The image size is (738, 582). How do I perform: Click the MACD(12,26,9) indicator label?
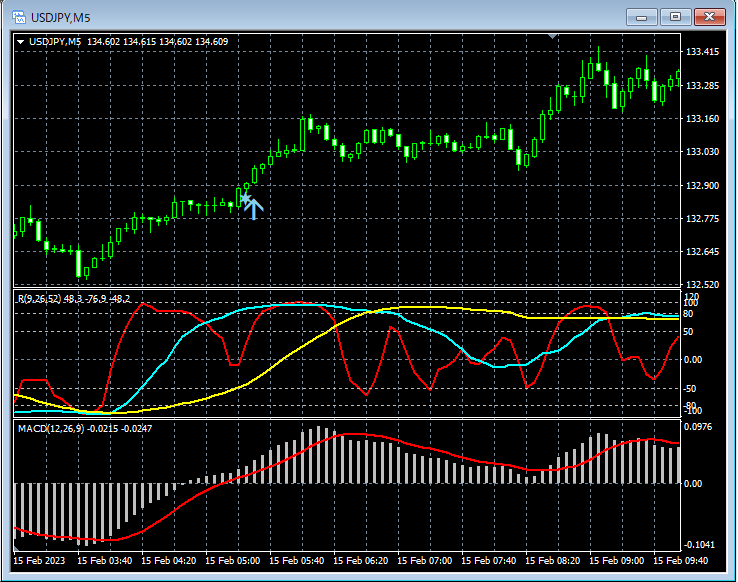(52, 428)
